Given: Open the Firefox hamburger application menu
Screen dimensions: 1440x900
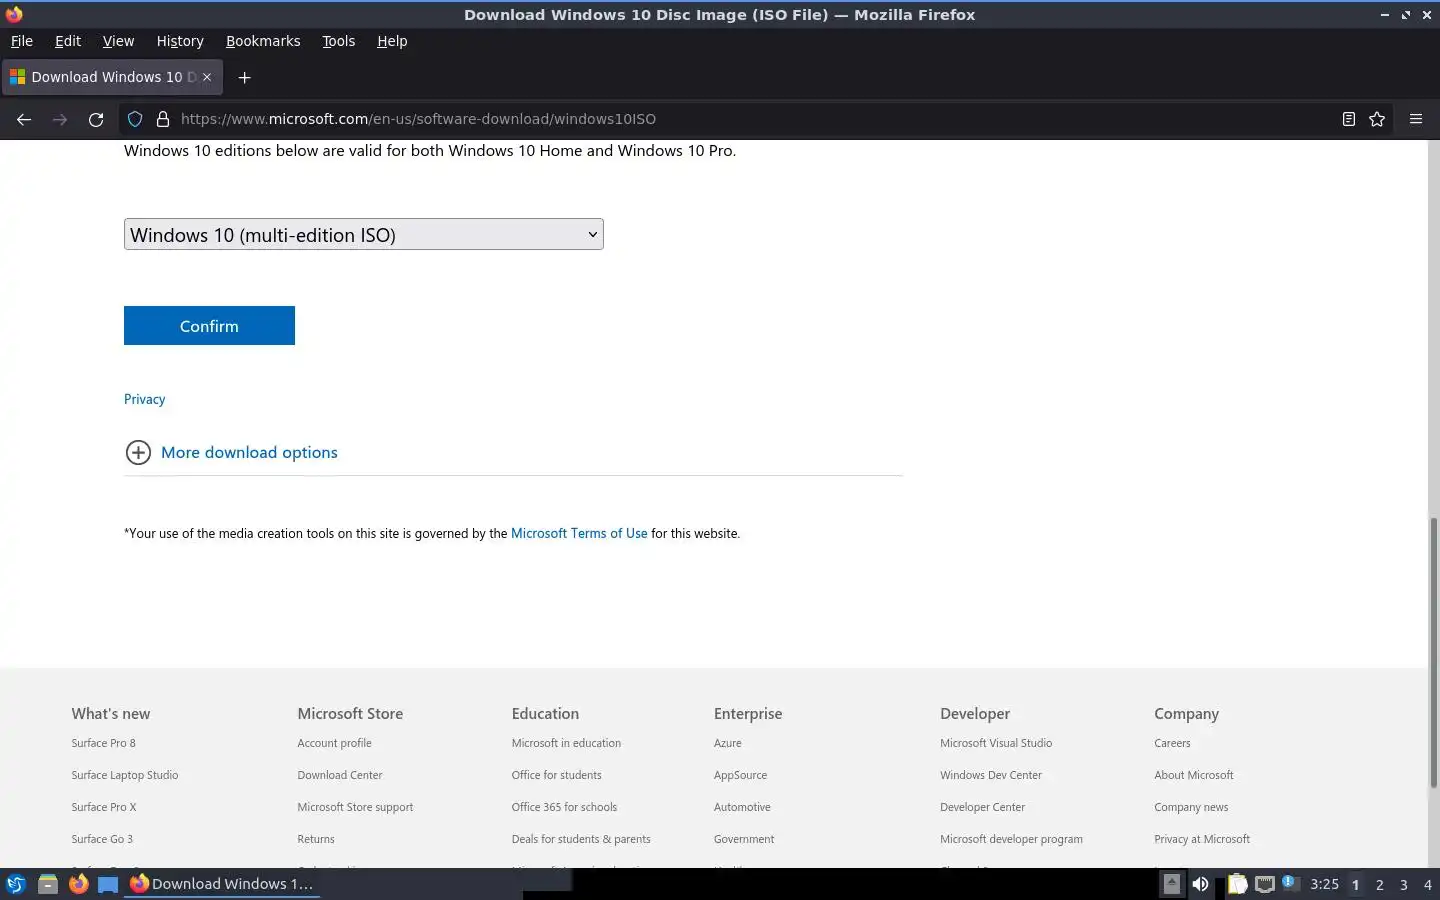Looking at the screenshot, I should tap(1416, 119).
